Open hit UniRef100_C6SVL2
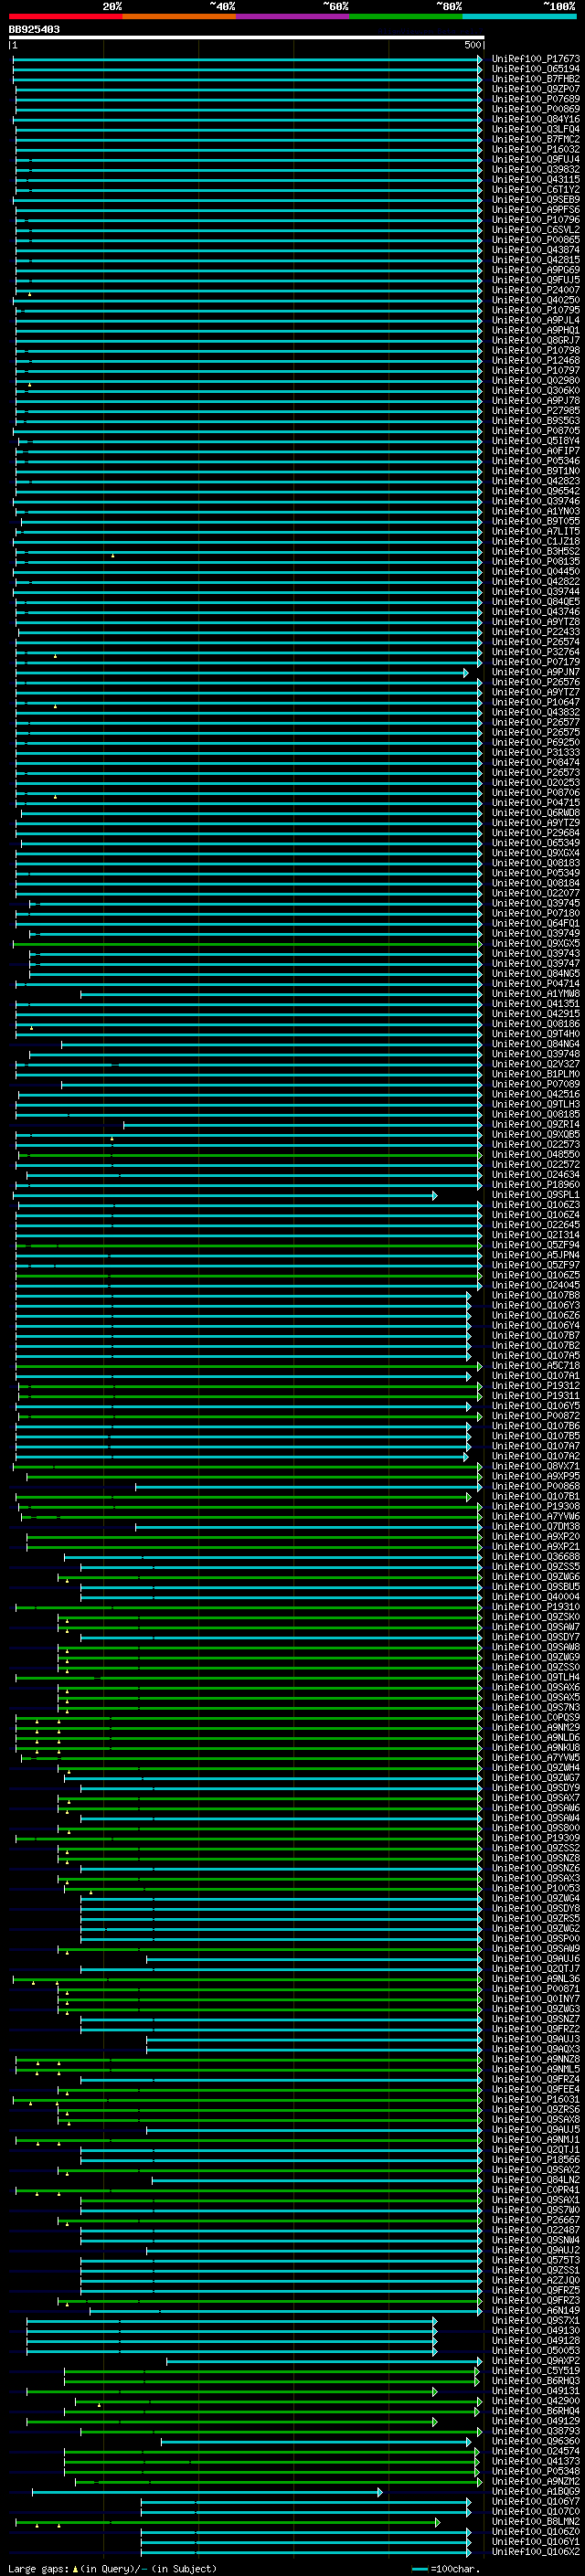The image size is (585, 2576). click(535, 230)
